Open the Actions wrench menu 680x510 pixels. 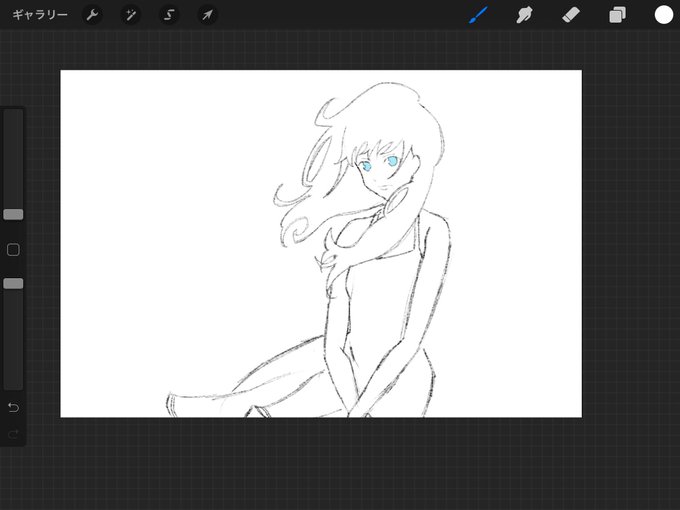tap(92, 15)
